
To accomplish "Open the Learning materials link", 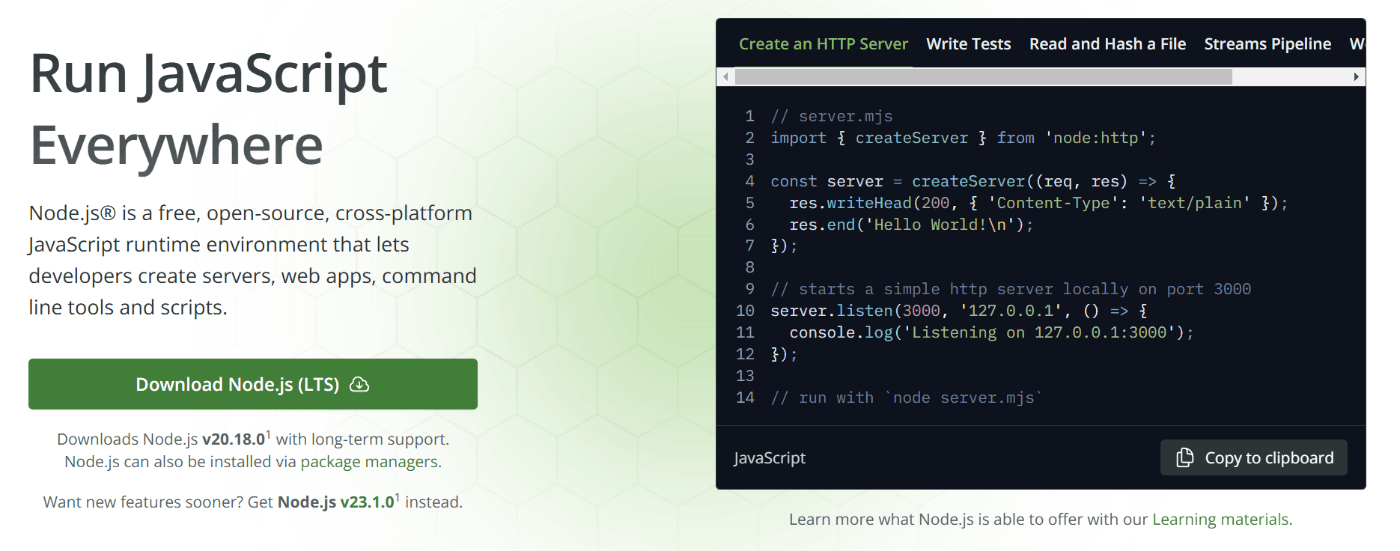I will (x=1220, y=519).
